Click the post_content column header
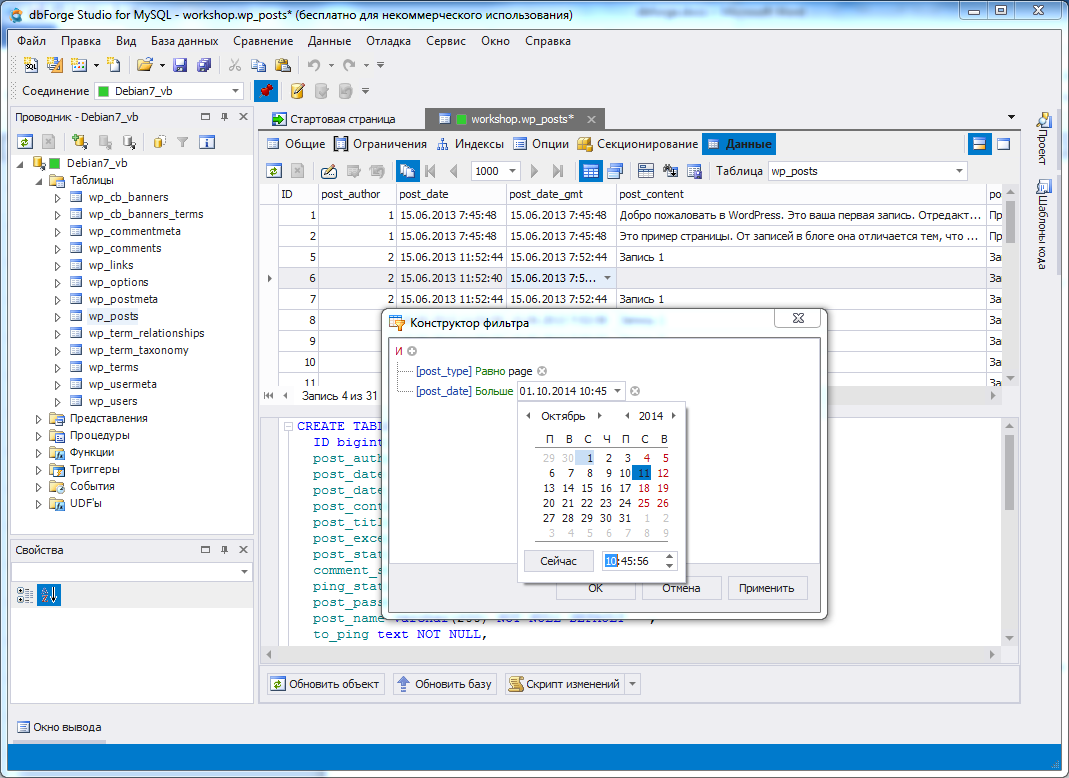 click(801, 194)
